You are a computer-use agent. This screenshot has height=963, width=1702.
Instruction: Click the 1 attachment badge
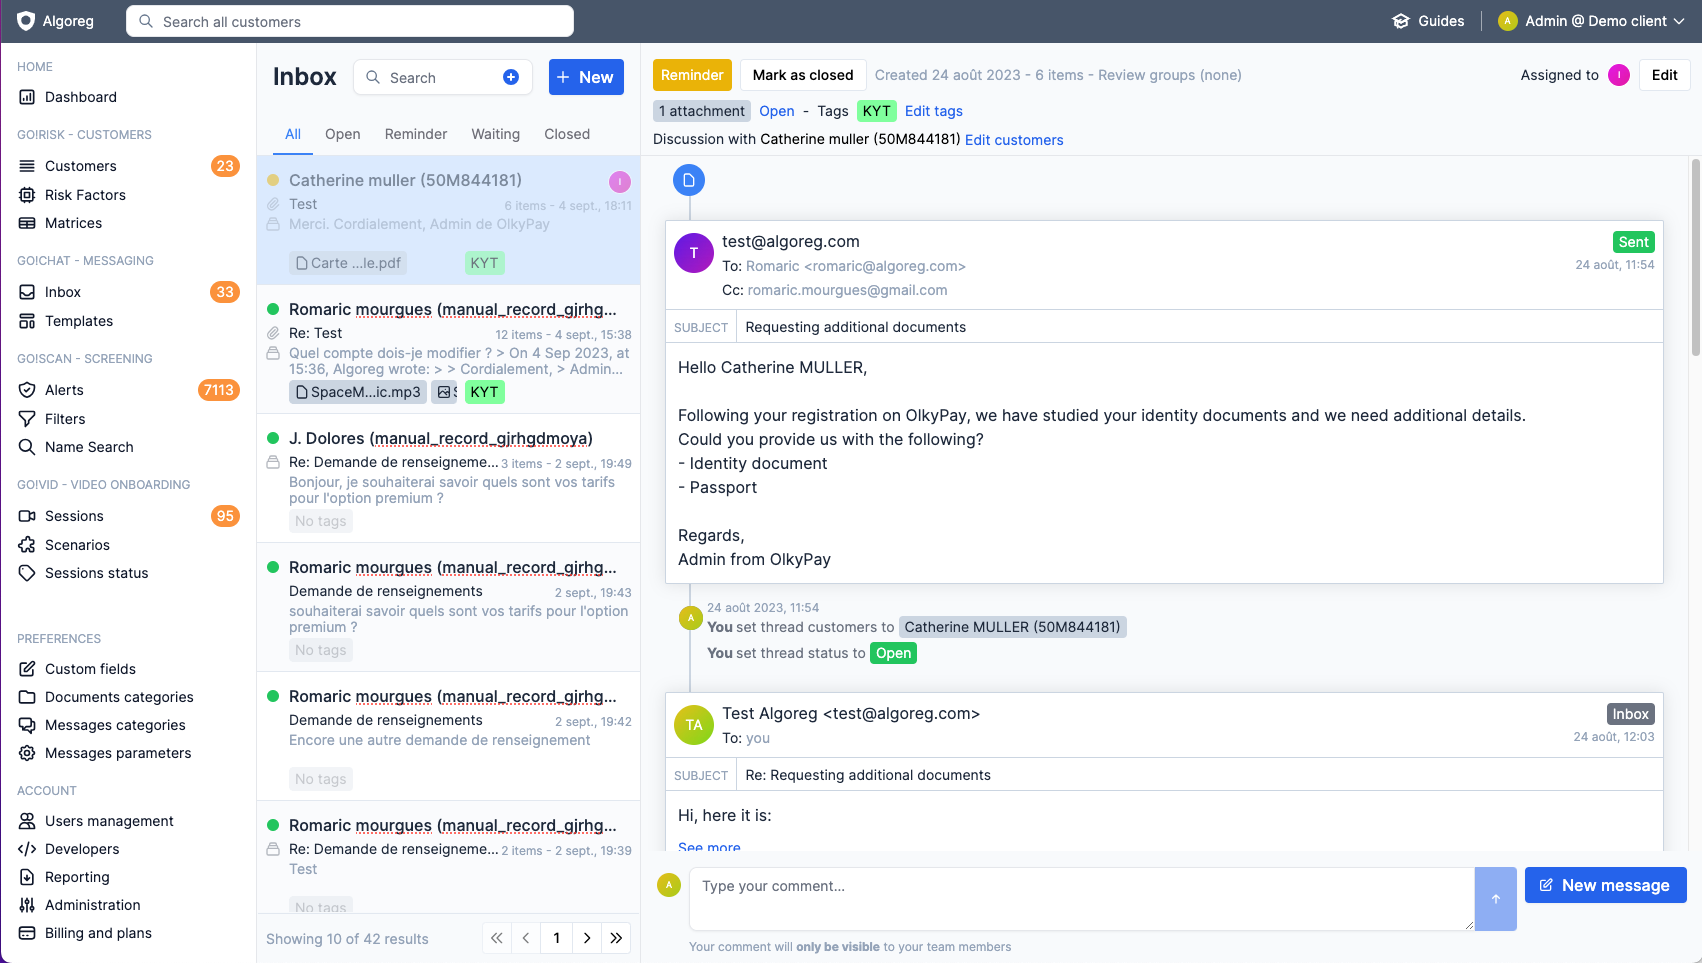click(702, 111)
